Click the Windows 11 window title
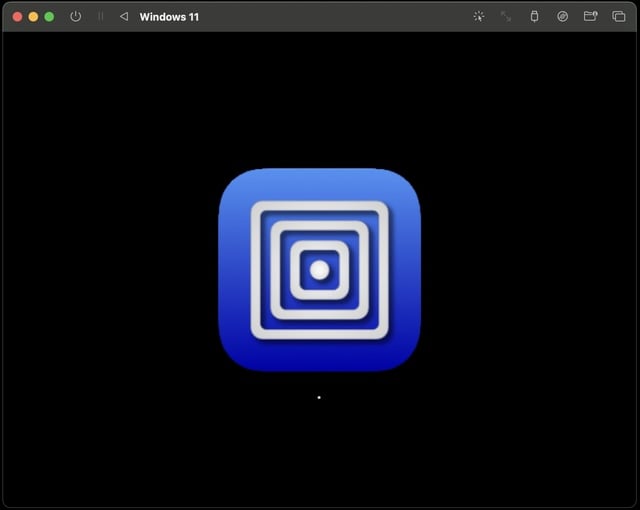Image resolution: width=640 pixels, height=510 pixels. click(x=169, y=17)
